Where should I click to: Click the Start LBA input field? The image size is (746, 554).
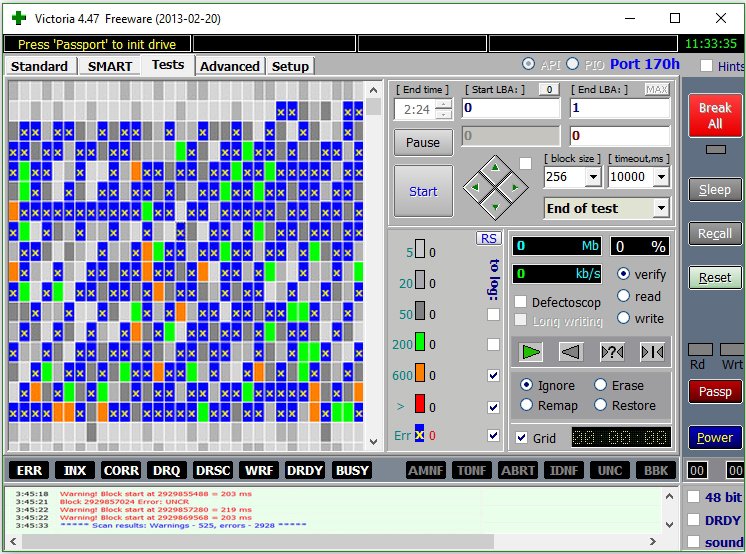511,108
